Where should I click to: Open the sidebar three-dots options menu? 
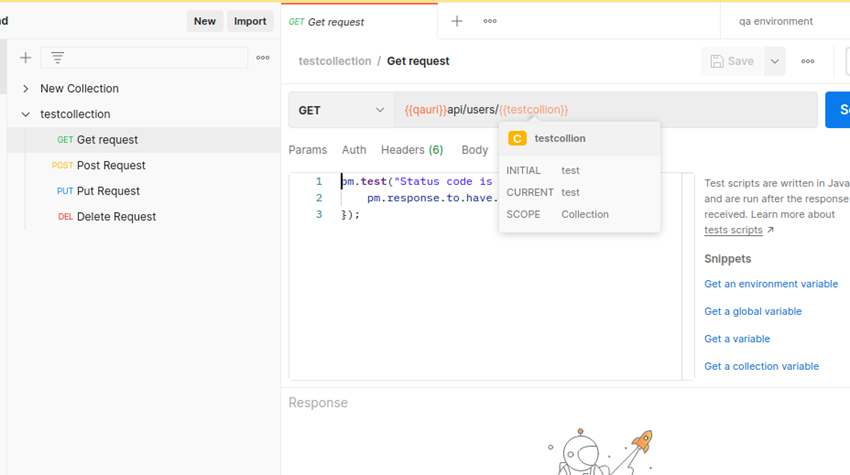[263, 58]
